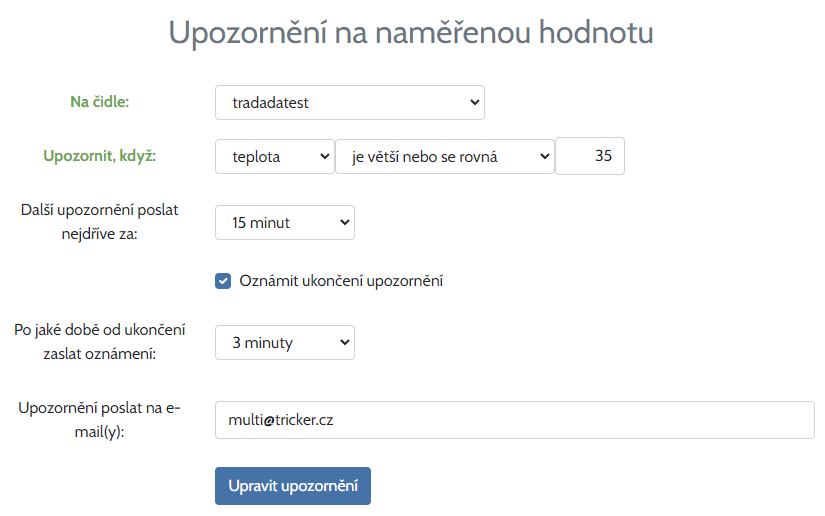Click the "Upozornění na naměřenou hodnotu" heading
This screenshot has width=825, height=516.
(411, 32)
